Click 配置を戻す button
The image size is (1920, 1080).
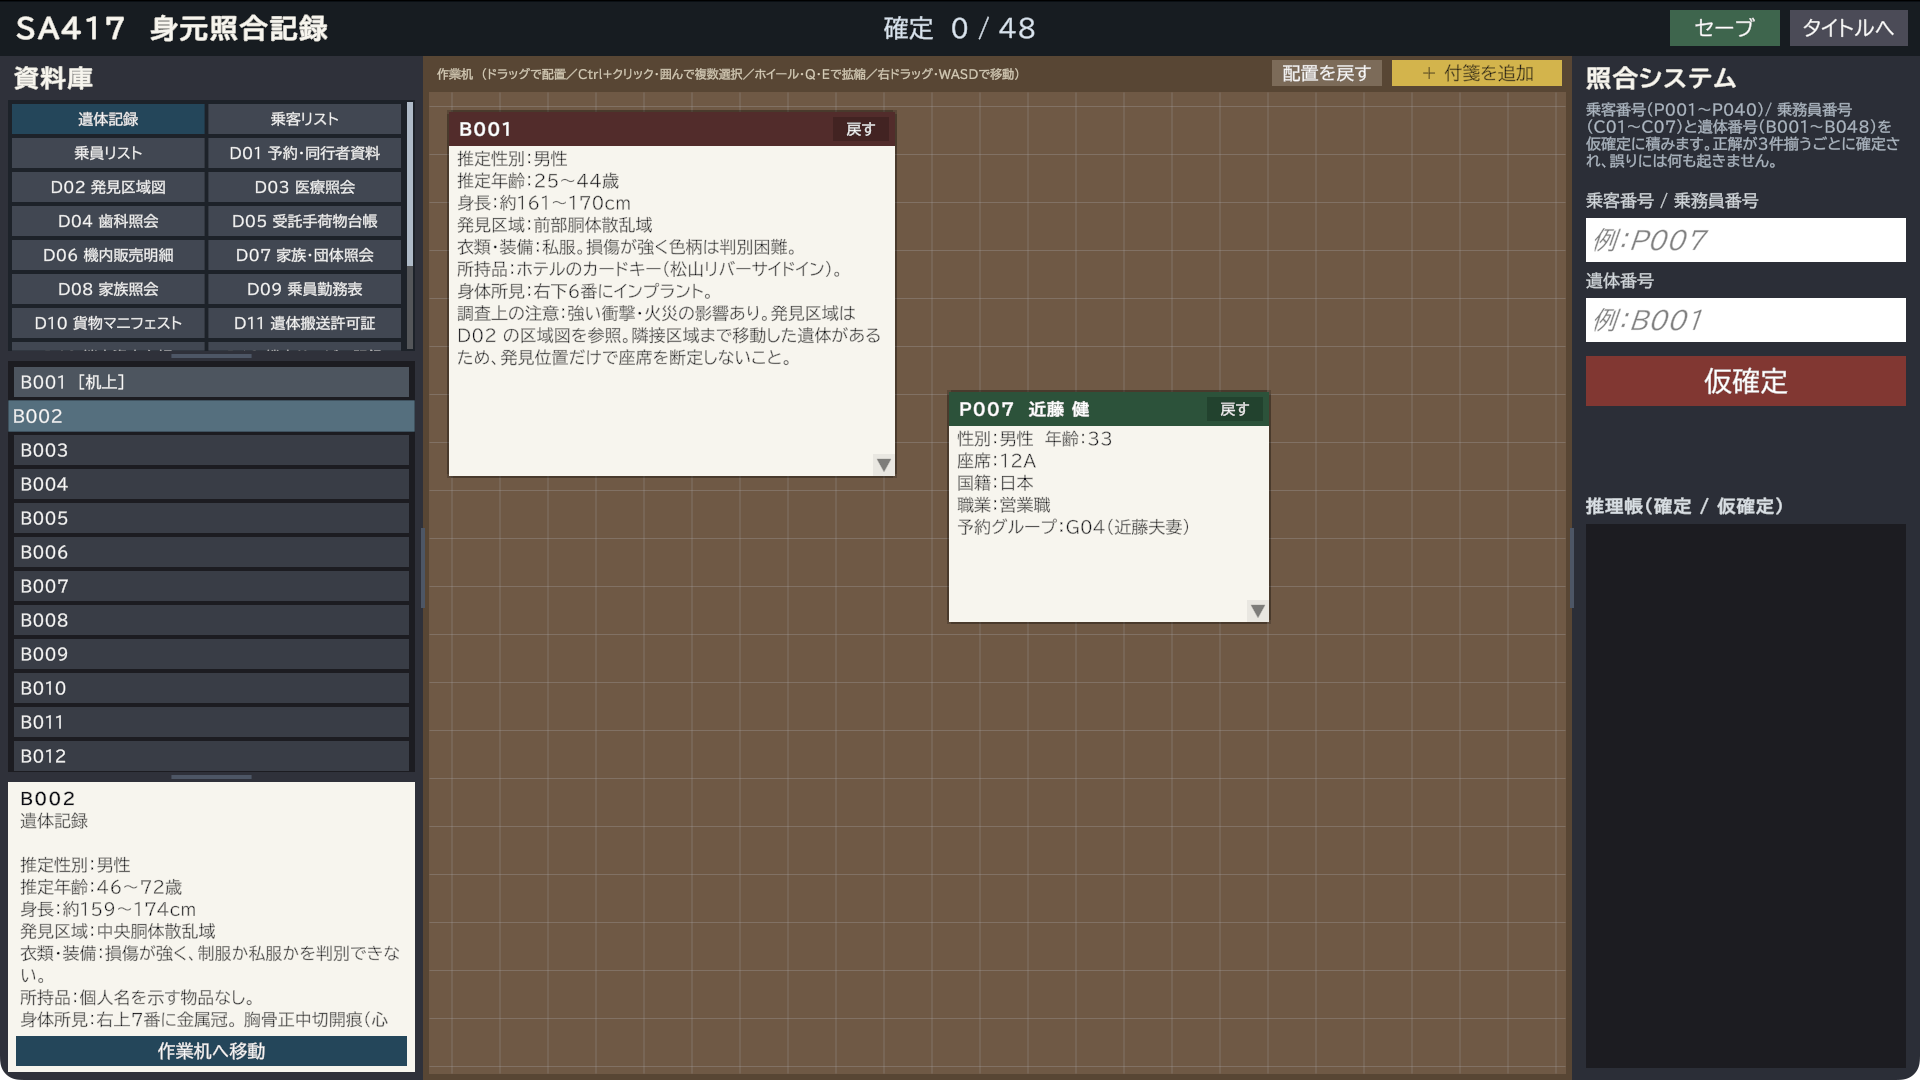[1326, 73]
